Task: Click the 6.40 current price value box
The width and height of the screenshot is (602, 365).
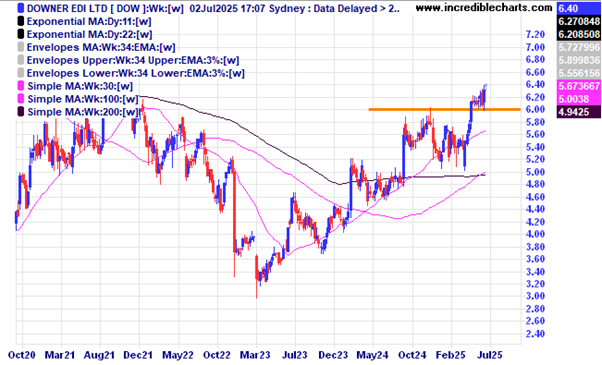Action: 579,8
